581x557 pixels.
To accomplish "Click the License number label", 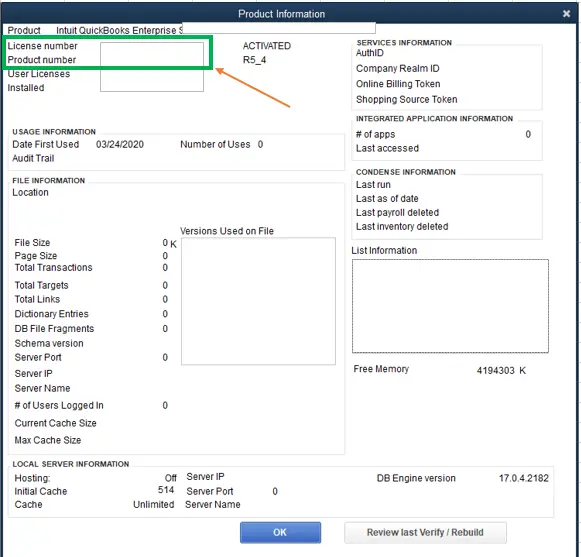I will pyautogui.click(x=42, y=46).
